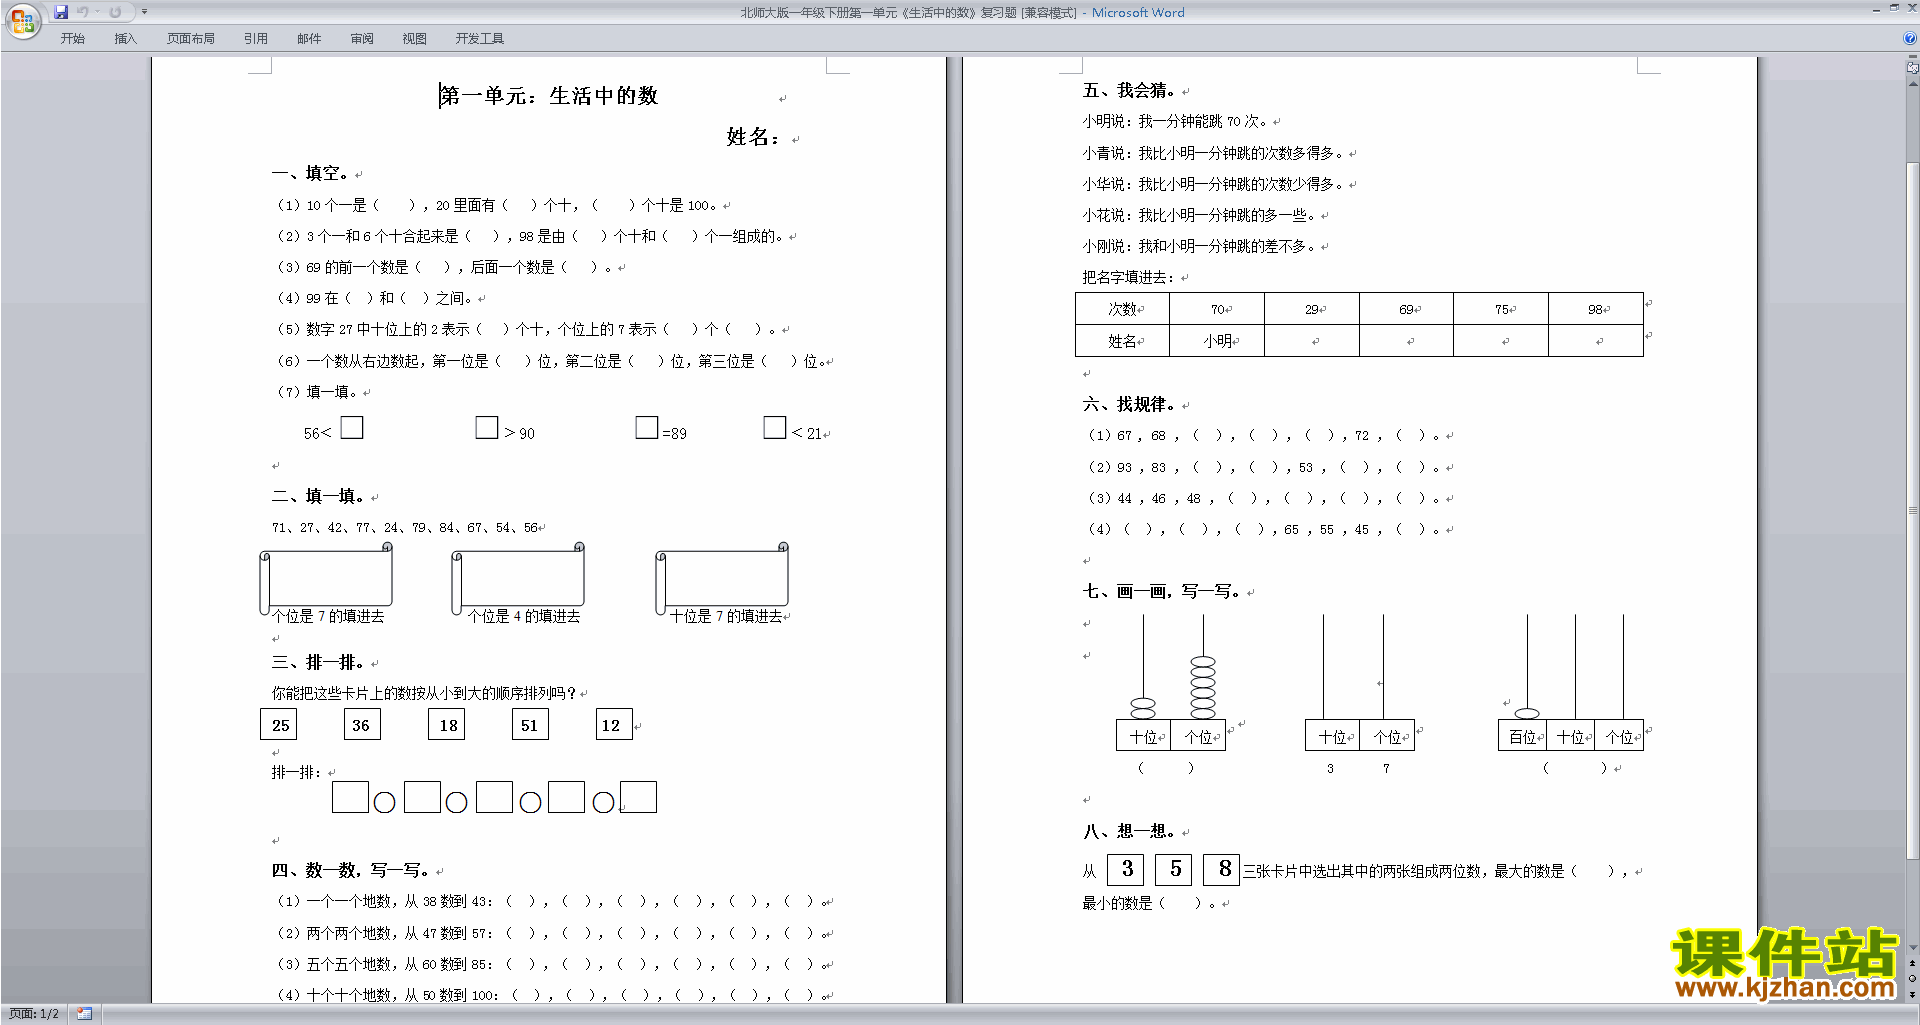The height and width of the screenshot is (1025, 1920).
Task: Minimize the Word window
Action: [1876, 9]
